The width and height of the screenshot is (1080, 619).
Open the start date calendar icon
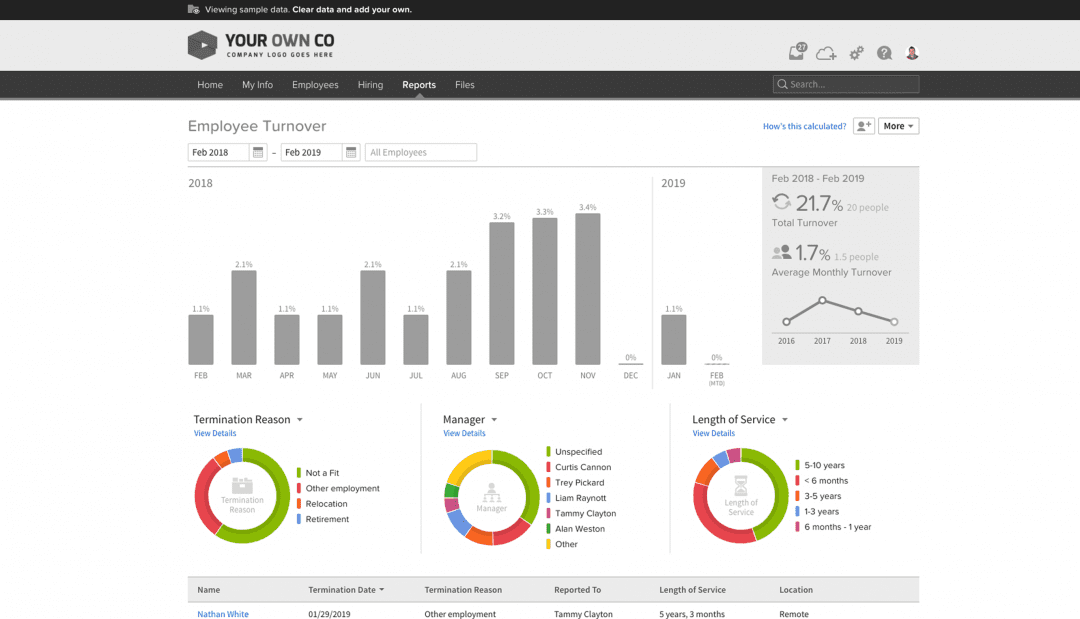pos(257,152)
